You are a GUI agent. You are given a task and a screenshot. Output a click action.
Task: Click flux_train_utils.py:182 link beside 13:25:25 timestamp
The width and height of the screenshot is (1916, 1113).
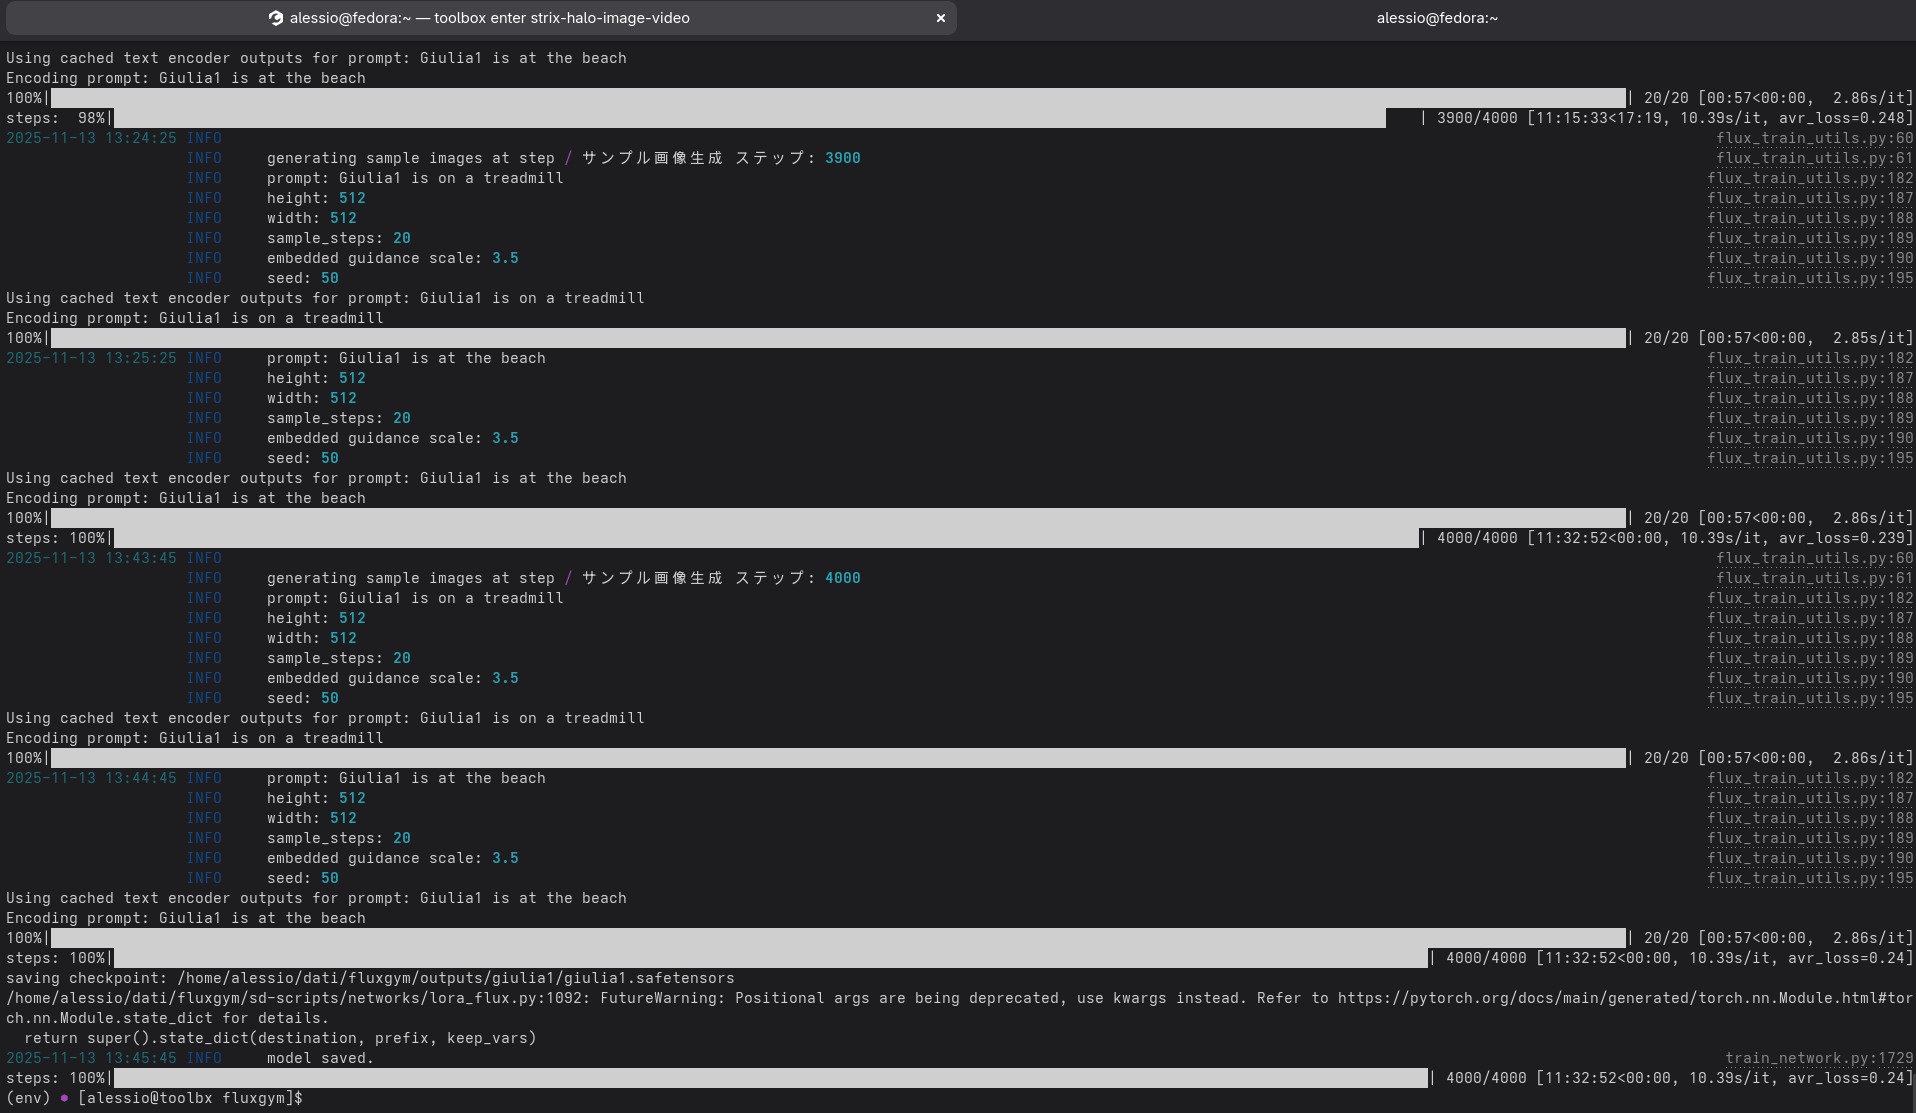[x=1810, y=358]
